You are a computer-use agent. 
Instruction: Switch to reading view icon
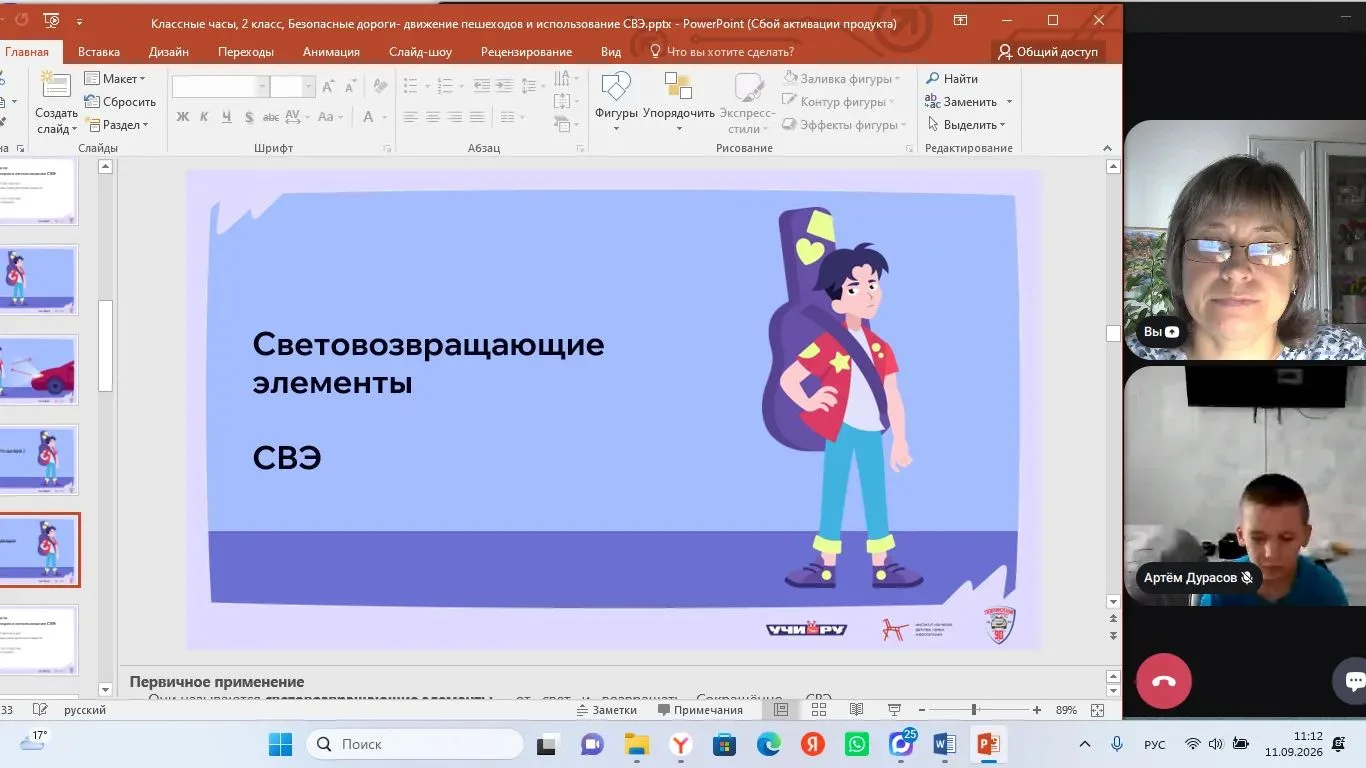[x=856, y=710]
